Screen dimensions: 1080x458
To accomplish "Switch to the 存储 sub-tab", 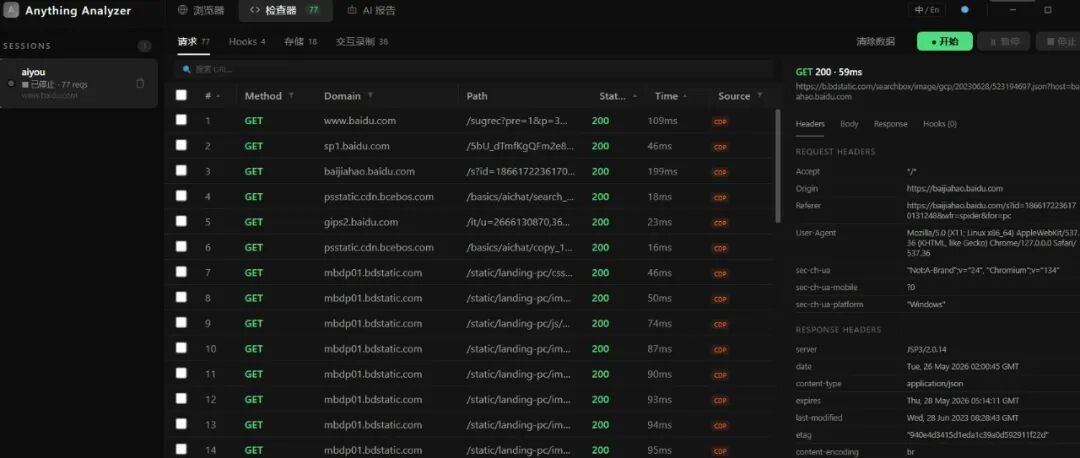I will pos(300,41).
